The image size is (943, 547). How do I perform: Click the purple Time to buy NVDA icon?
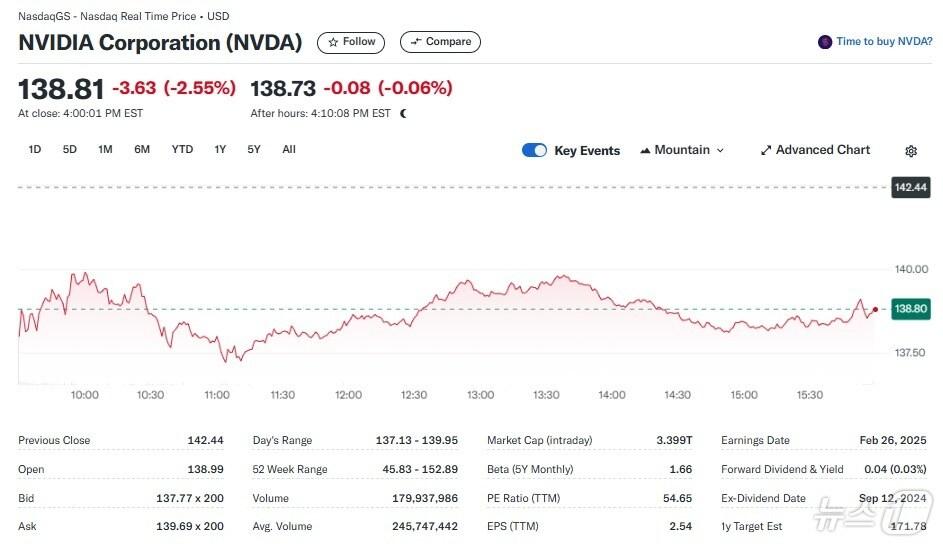click(x=825, y=42)
